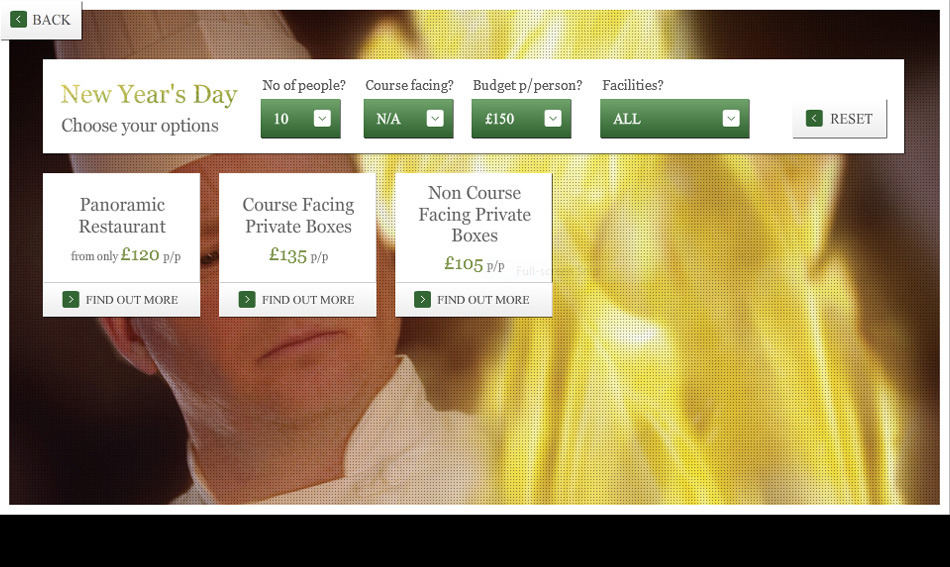950x567 pixels.
Task: Select the Panoramic Restaurant card title
Action: (122, 215)
